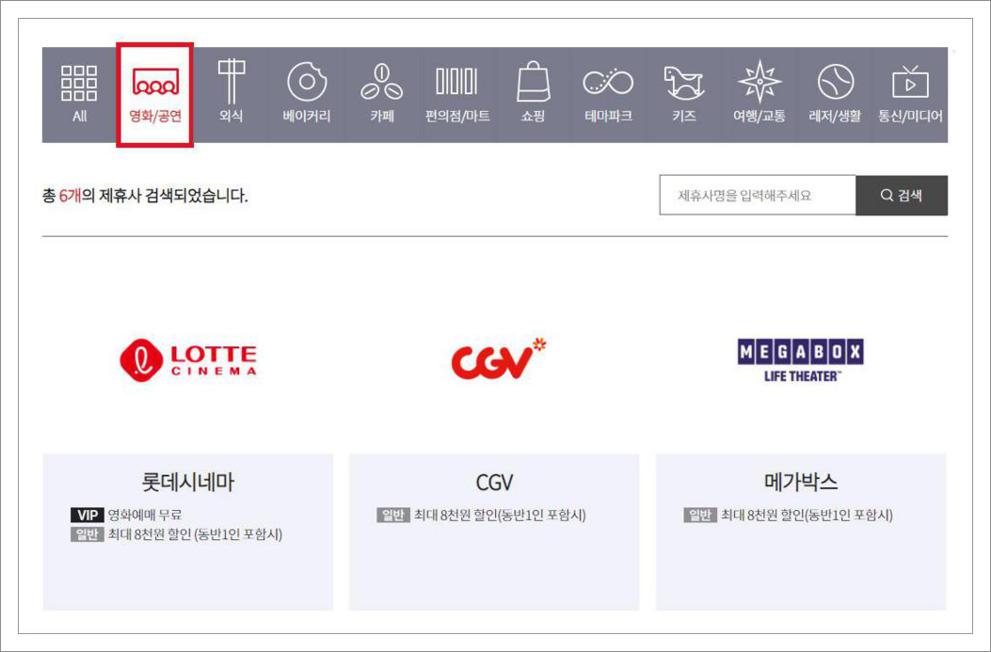Viewport: 991px width, 652px height.
Task: Click the 검색 search button
Action: pyautogui.click(x=901, y=195)
